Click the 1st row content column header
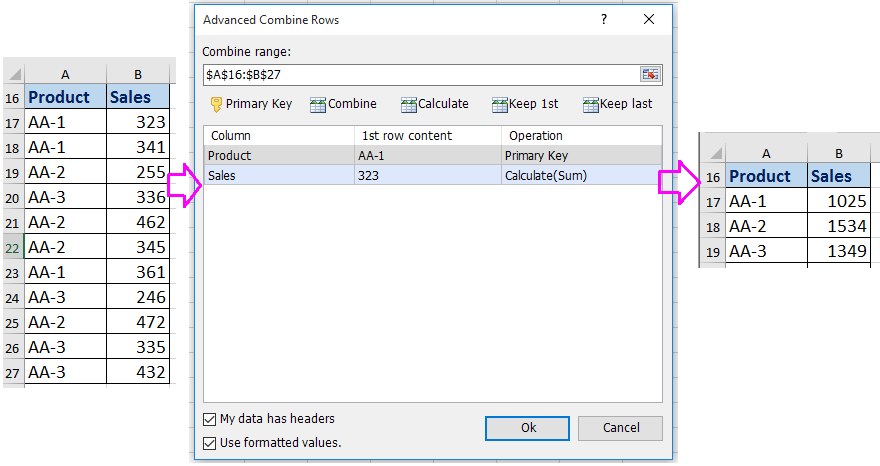880x466 pixels. coord(427,135)
